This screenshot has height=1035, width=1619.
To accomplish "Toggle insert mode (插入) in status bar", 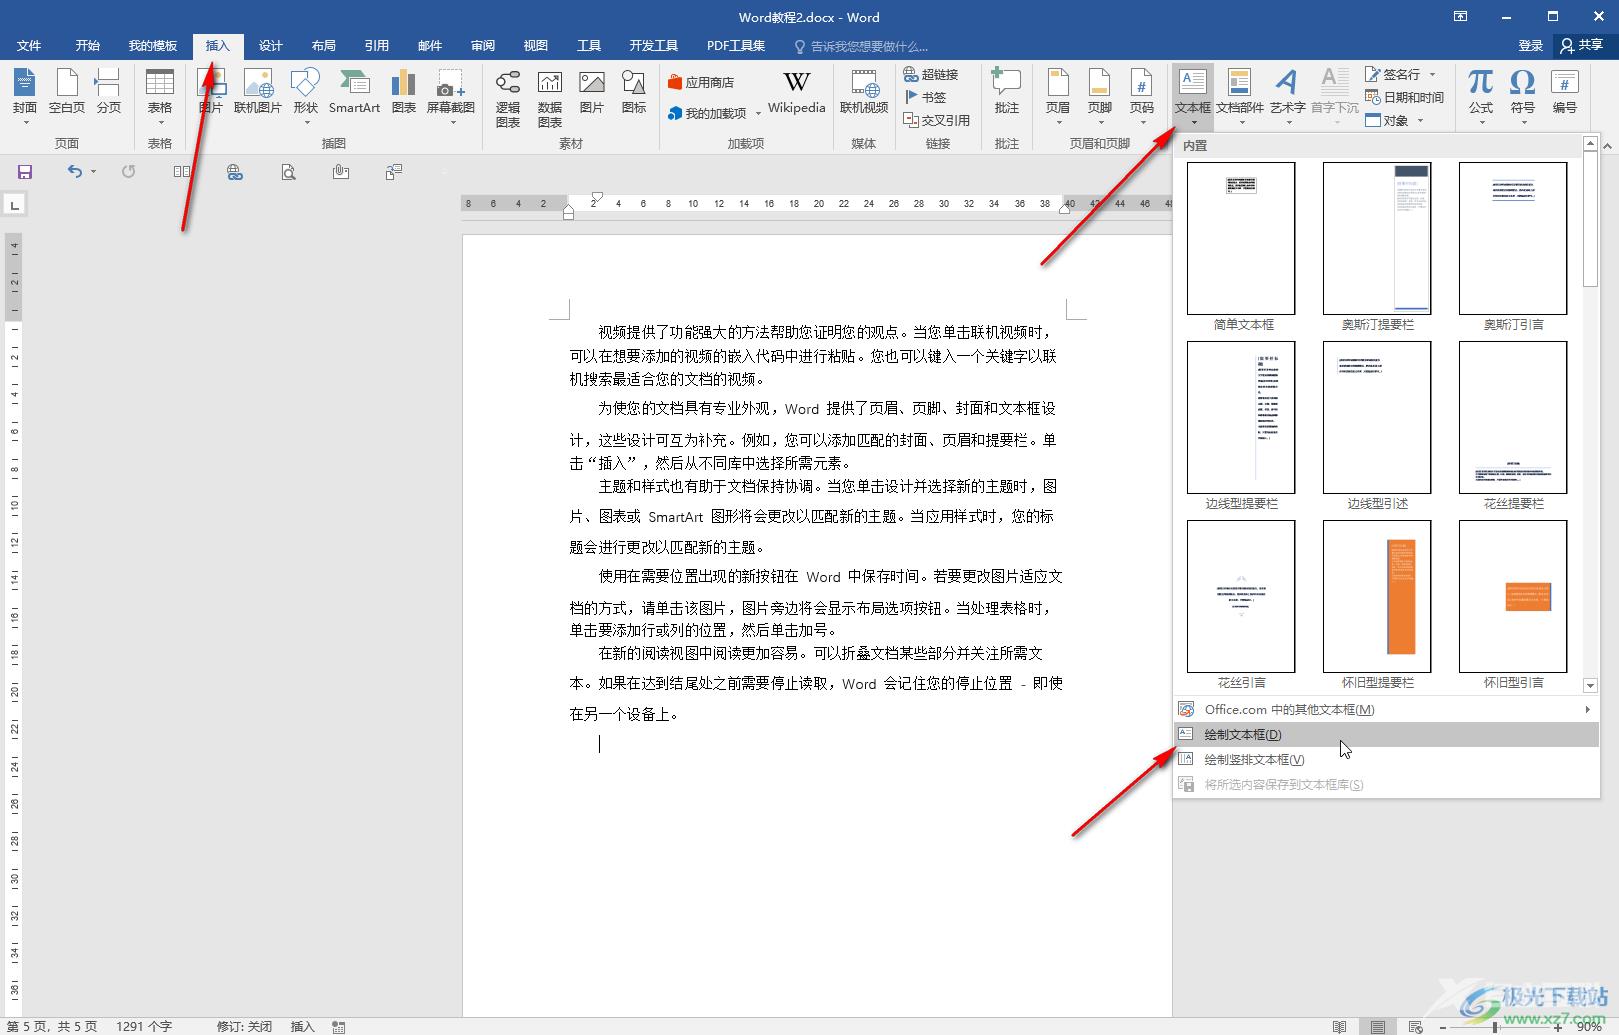I will [x=302, y=1026].
